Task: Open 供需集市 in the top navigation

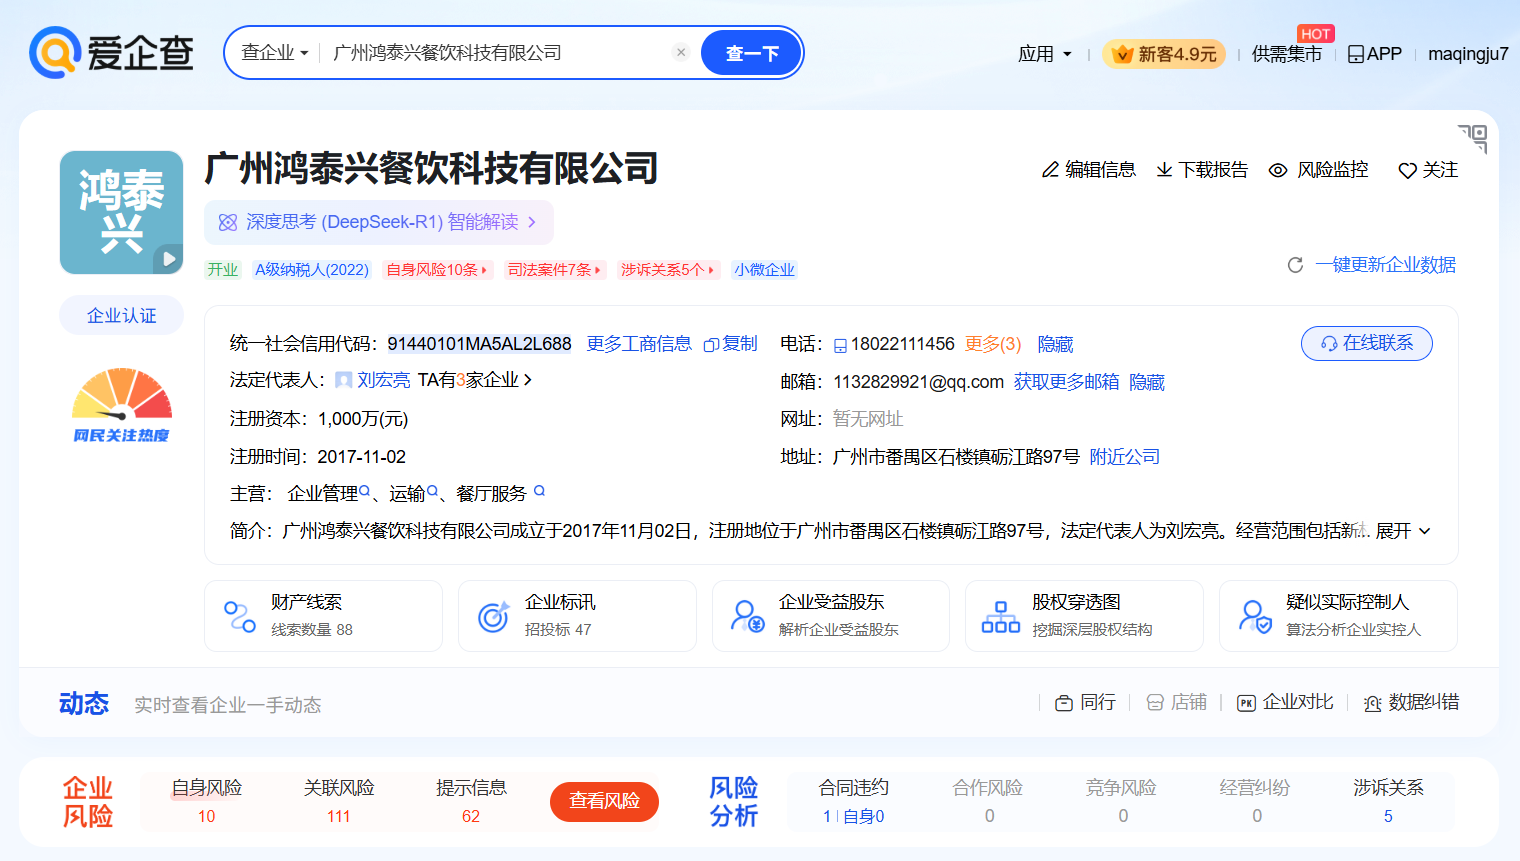Action: 1286,54
